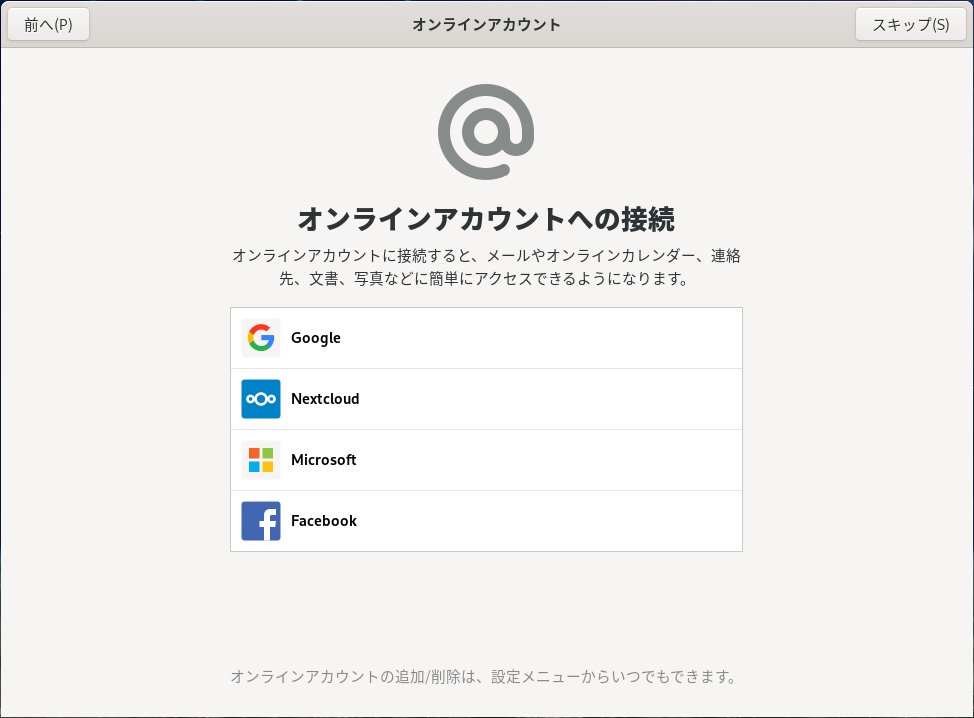Click the large @ symbol graphic

(486, 132)
